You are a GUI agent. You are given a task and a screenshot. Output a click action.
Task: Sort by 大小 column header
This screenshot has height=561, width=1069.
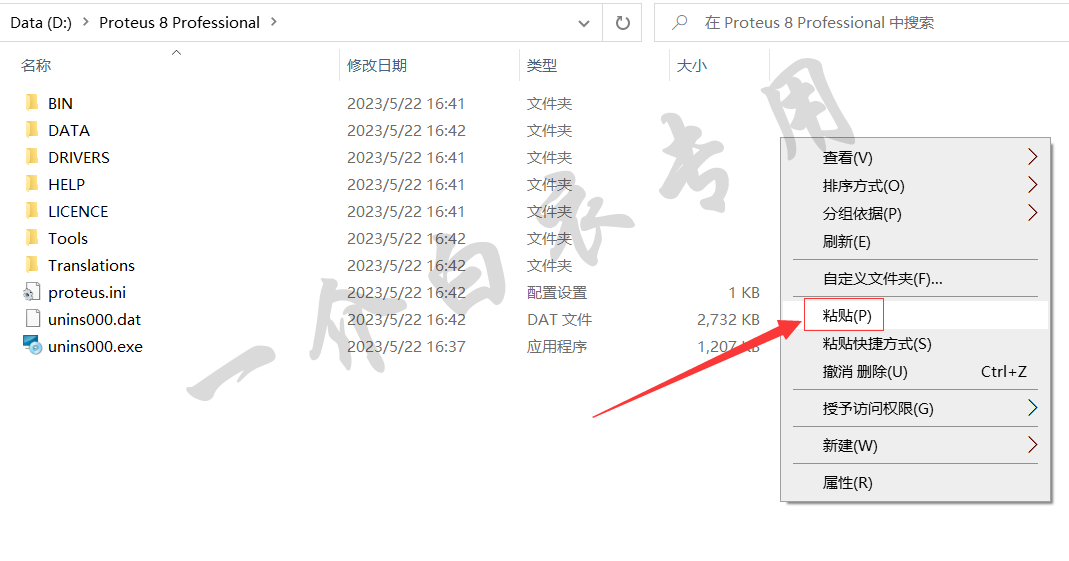692,65
